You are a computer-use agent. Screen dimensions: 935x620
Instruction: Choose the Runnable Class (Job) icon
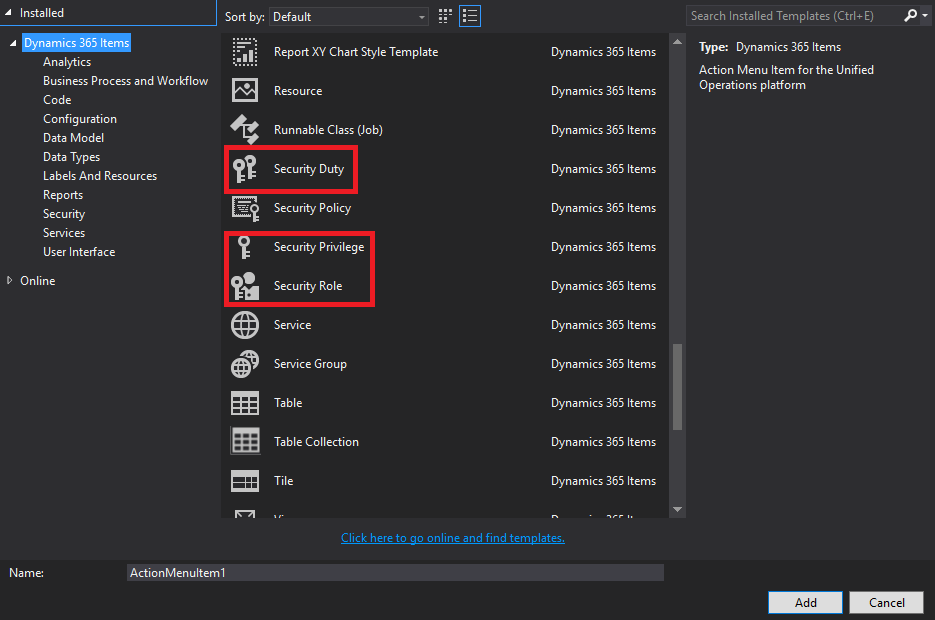(244, 129)
